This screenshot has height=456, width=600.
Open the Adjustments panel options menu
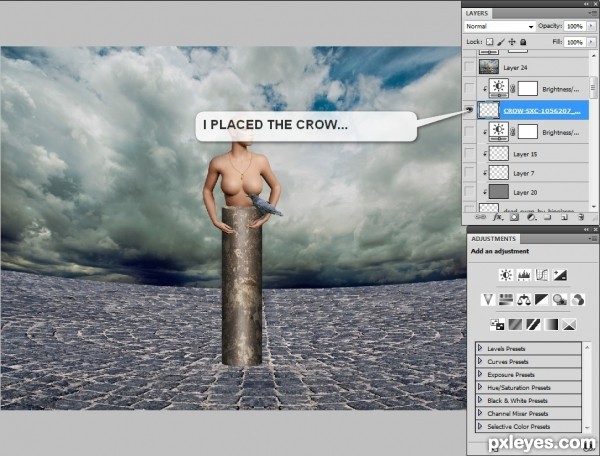click(593, 238)
